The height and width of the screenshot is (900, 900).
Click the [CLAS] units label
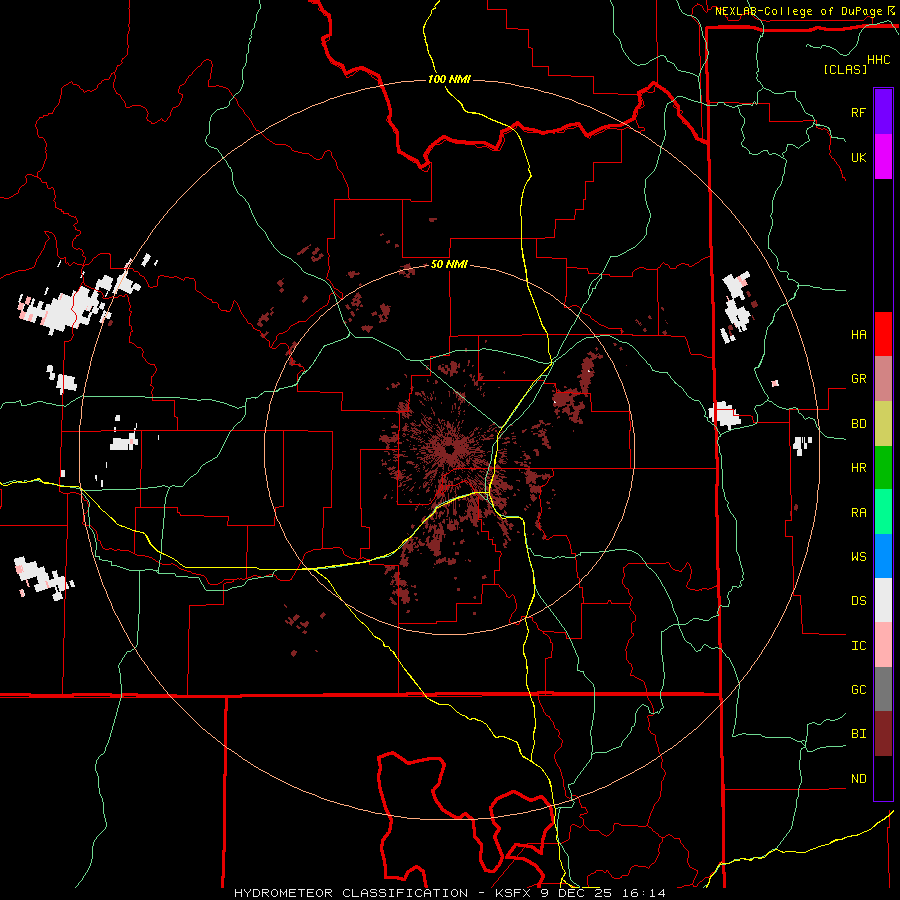pyautogui.click(x=845, y=69)
